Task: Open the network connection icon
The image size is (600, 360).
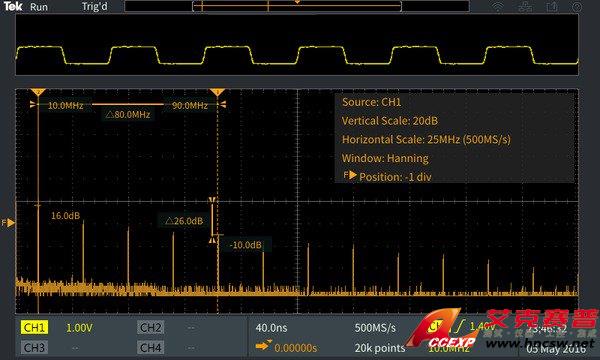Action: tap(525, 7)
